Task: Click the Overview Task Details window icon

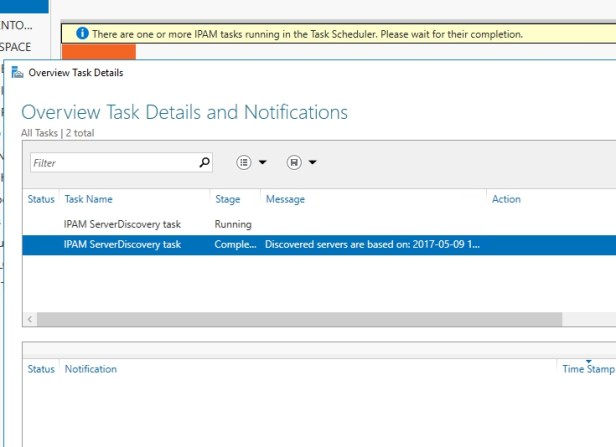Action: pos(17,72)
